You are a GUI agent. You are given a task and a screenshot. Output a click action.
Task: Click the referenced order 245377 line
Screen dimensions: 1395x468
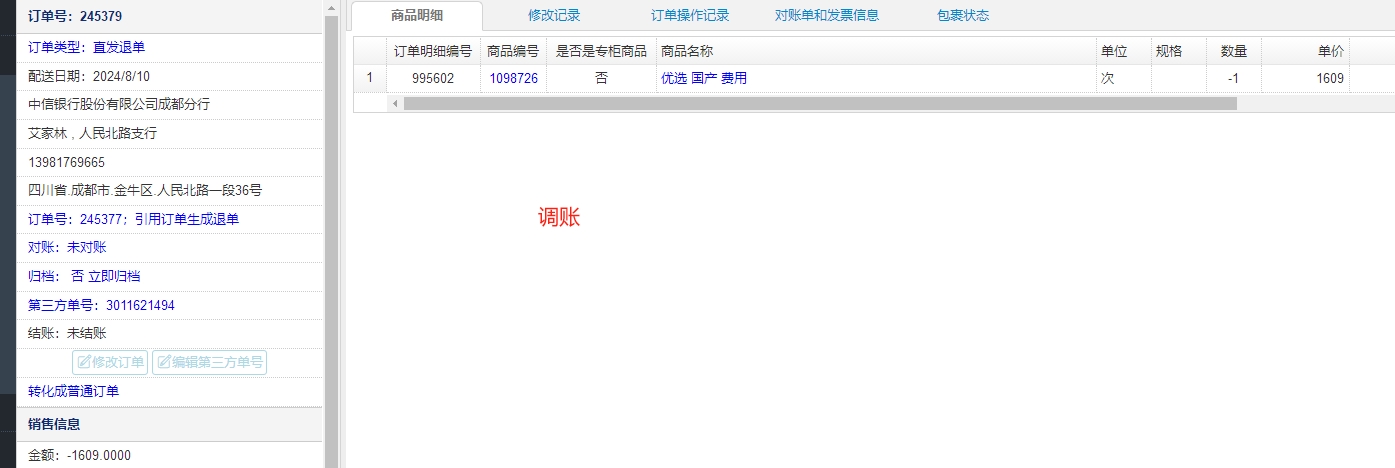(133, 219)
